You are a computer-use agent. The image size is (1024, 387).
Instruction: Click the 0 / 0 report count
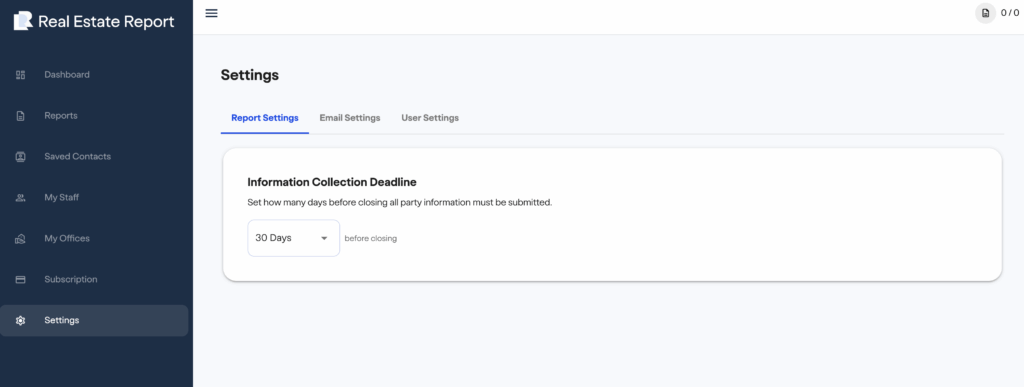(x=1010, y=13)
